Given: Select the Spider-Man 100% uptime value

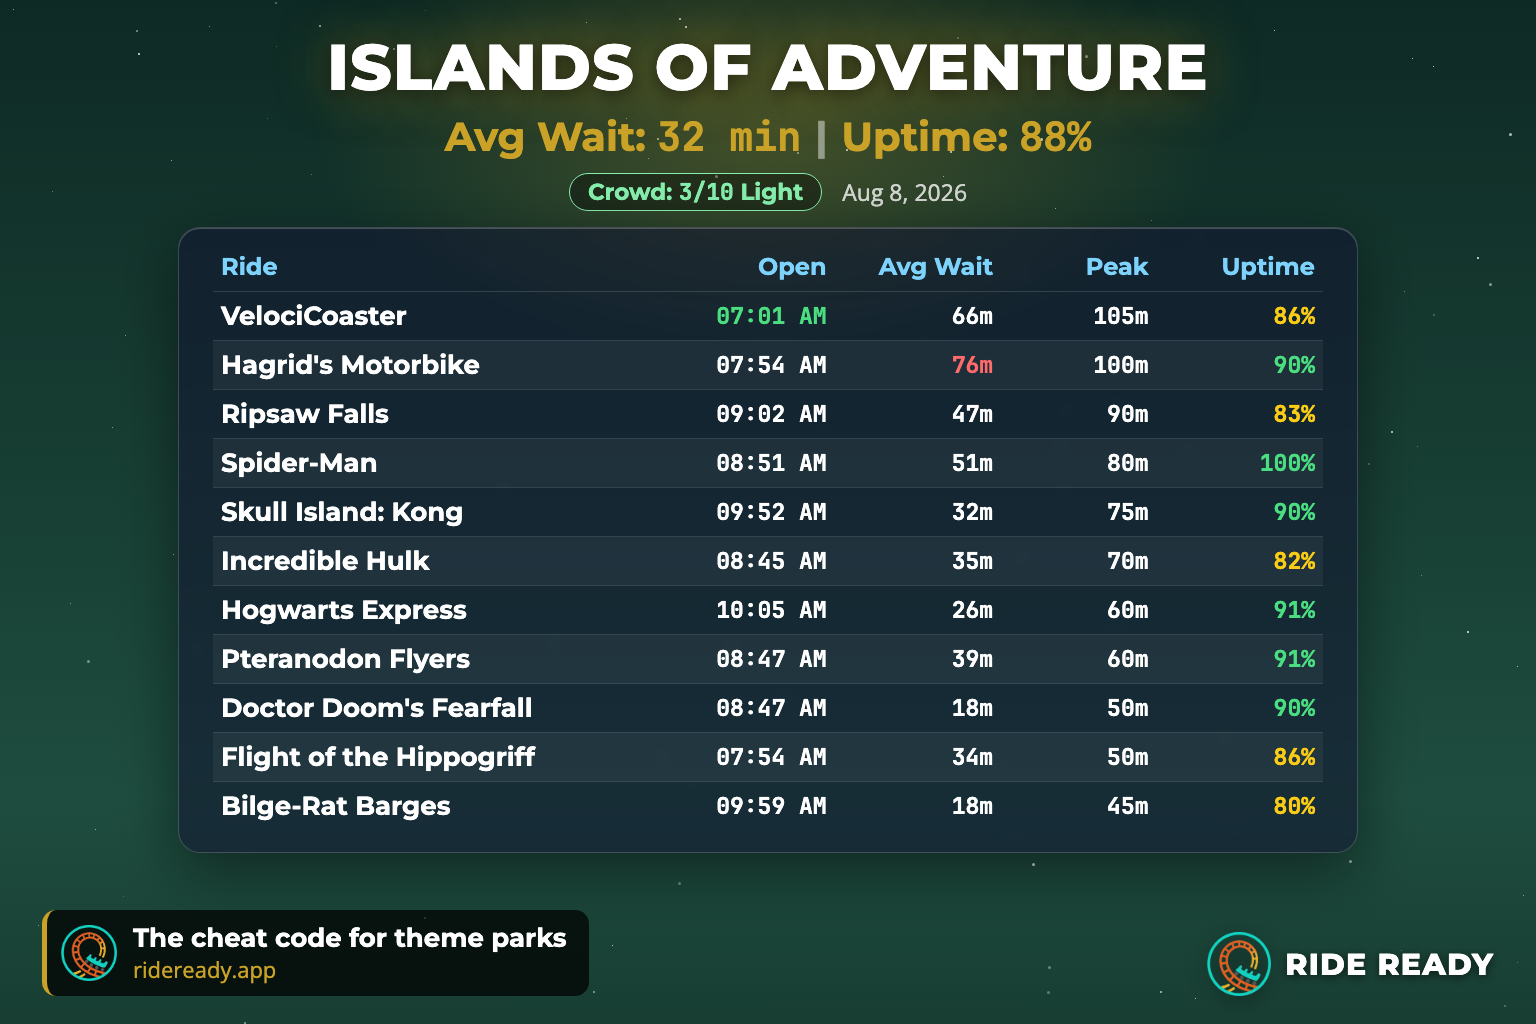Looking at the screenshot, I should 1287,463.
